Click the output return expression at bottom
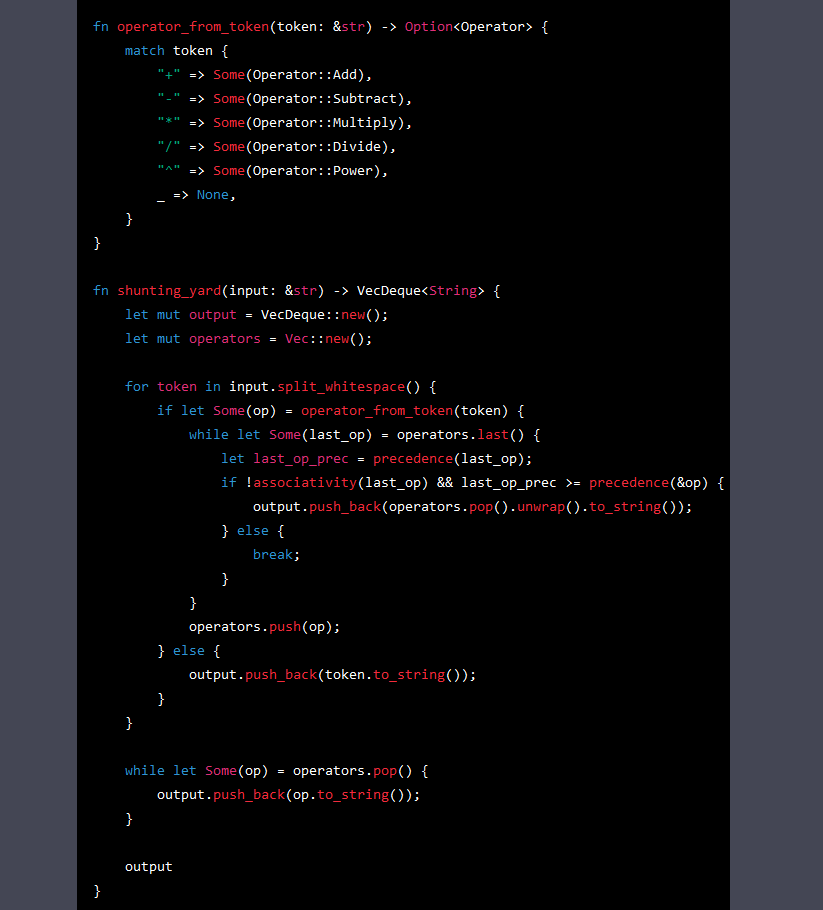823x910 pixels. pyautogui.click(x=148, y=866)
